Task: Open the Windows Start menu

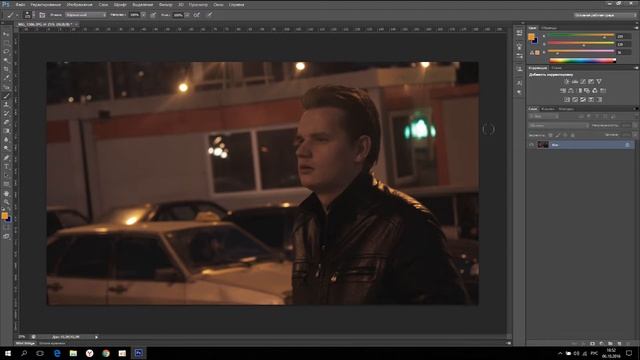Action: (x=8, y=353)
